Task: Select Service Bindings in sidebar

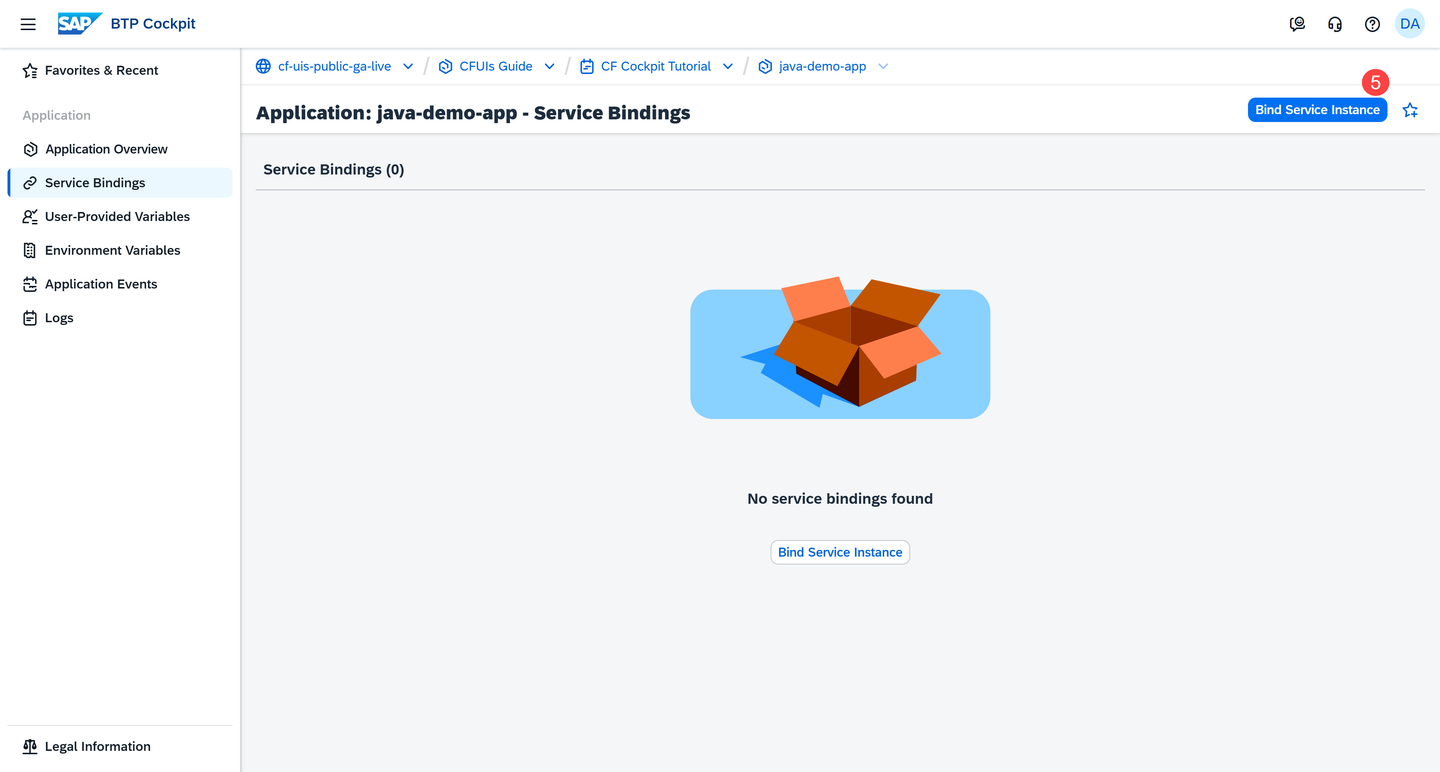Action: coord(120,183)
